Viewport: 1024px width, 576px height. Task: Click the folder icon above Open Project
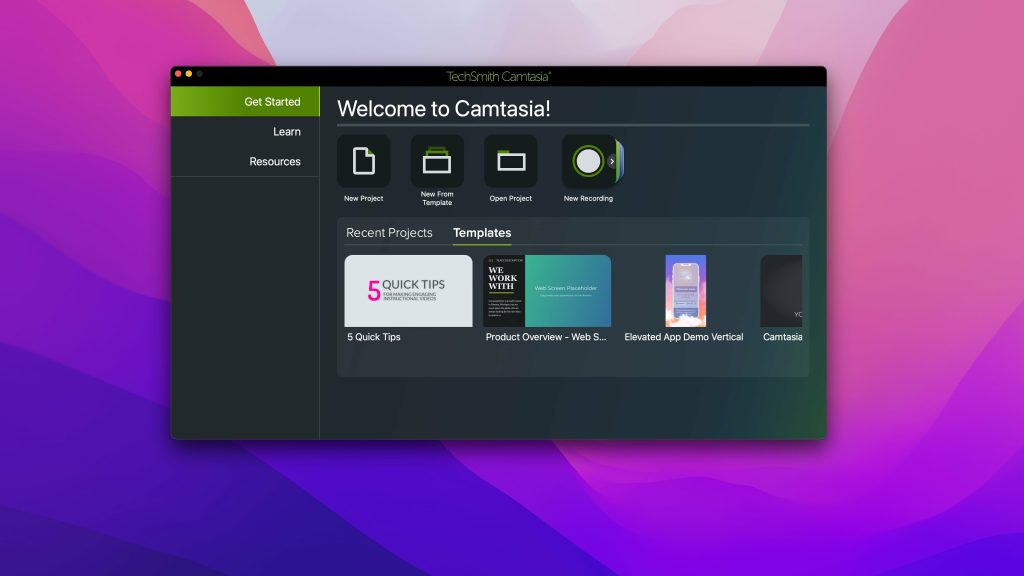pyautogui.click(x=510, y=160)
